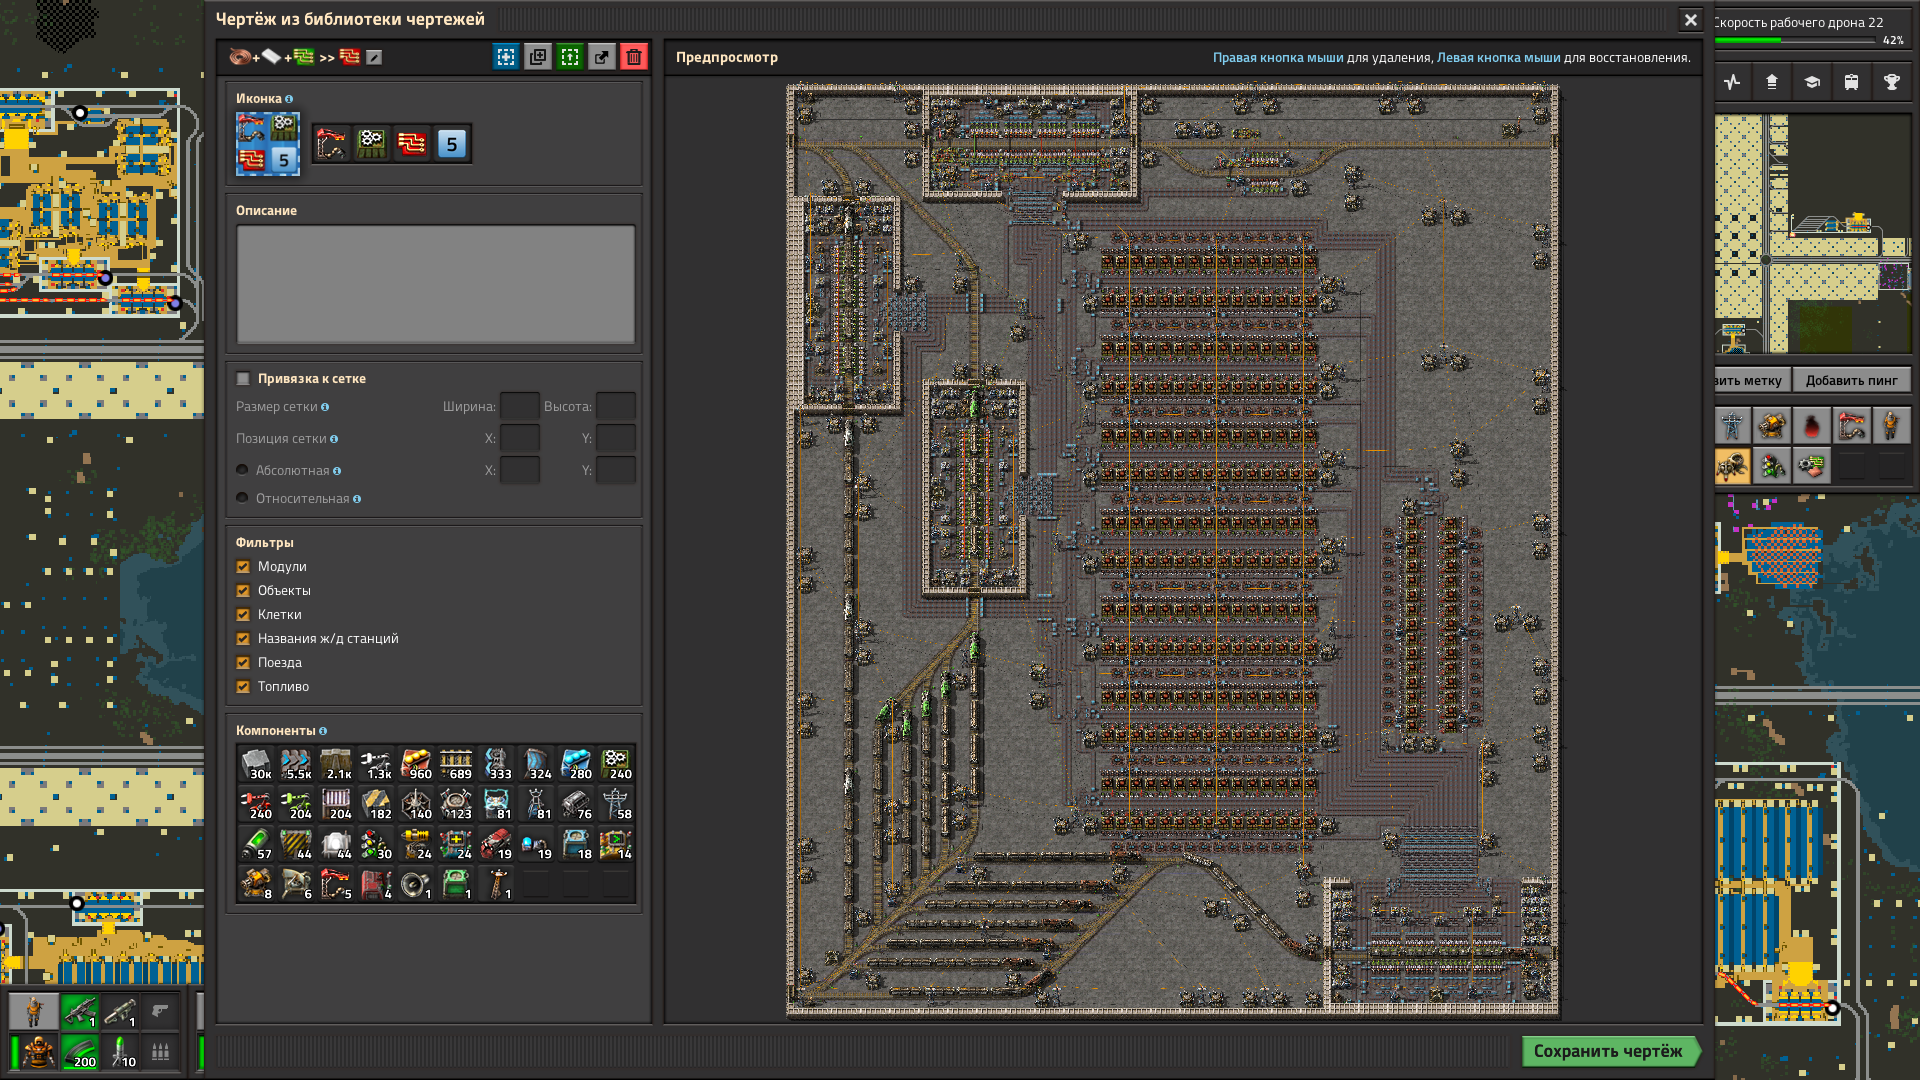Screen dimensions: 1920x1080
Task: Uncheck the Клетки filter checkbox
Action: (x=243, y=615)
